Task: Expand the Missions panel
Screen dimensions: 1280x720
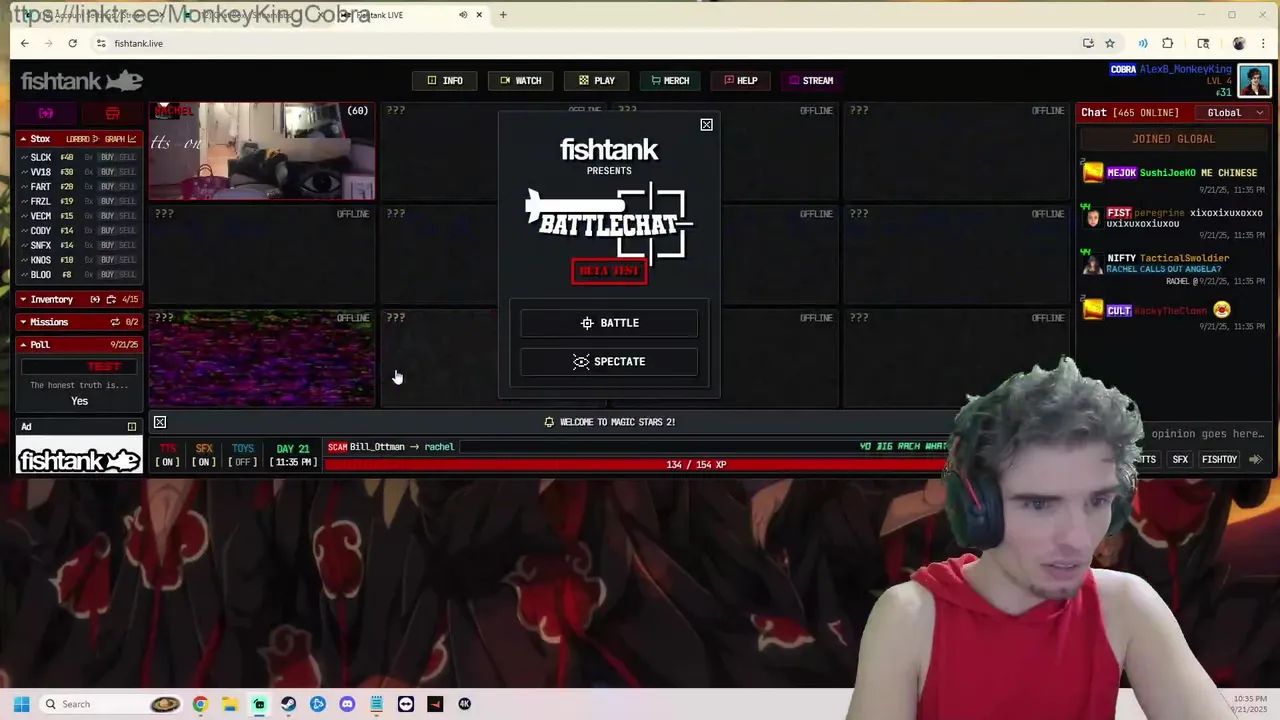Action: (23, 322)
